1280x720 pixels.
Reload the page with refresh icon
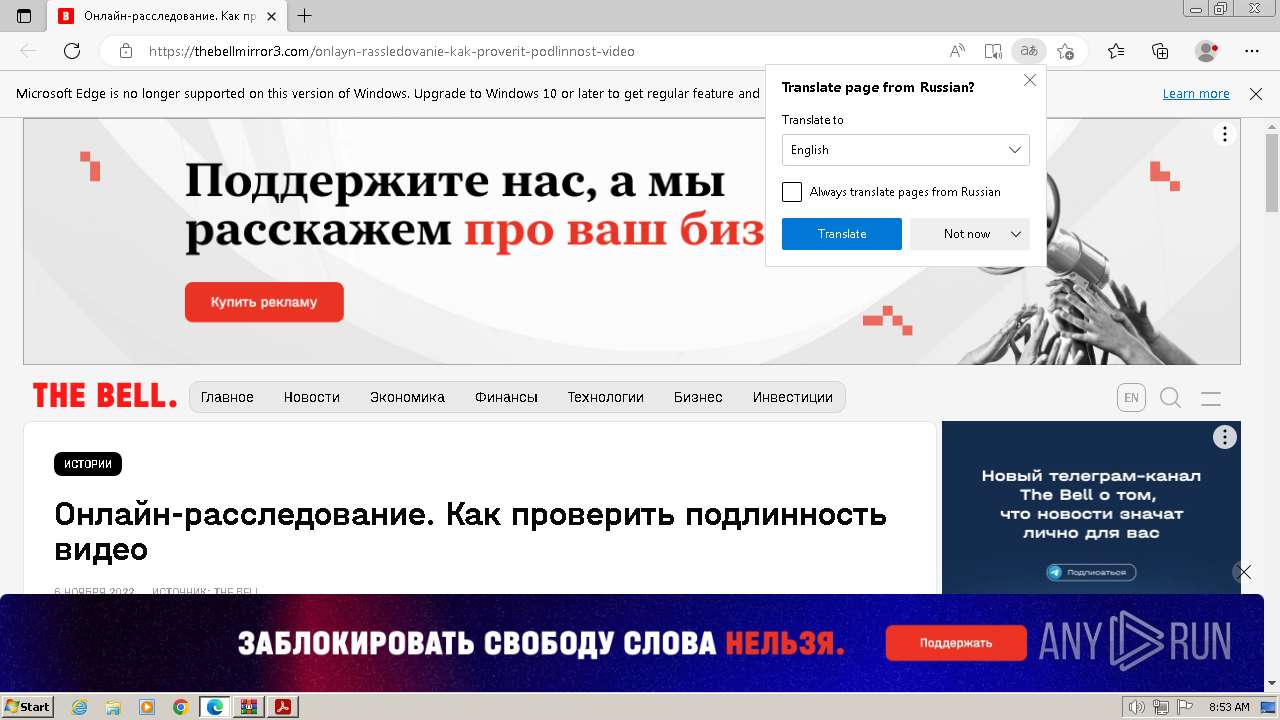pyautogui.click(x=72, y=51)
